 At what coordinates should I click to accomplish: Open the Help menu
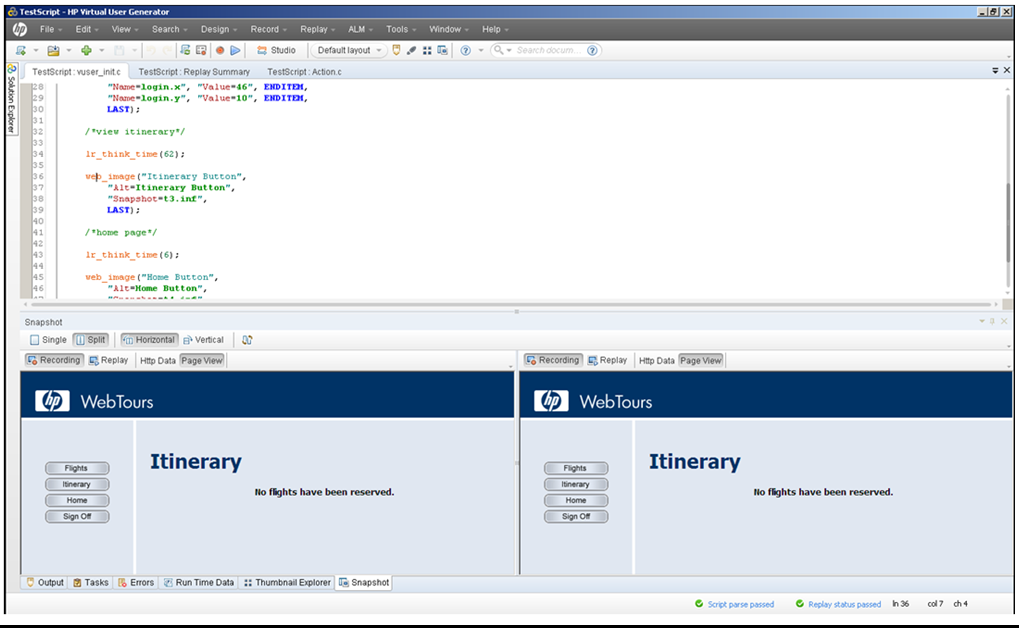(495, 29)
